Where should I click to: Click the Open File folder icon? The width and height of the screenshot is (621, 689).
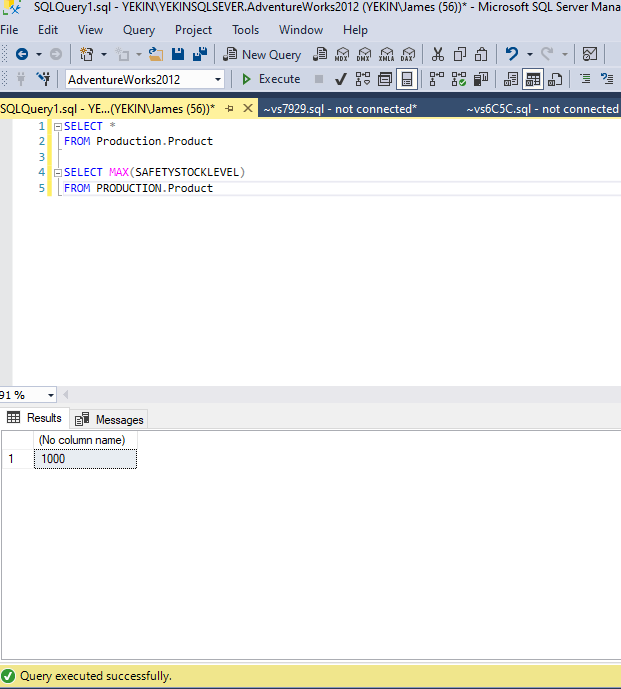[x=156, y=54]
